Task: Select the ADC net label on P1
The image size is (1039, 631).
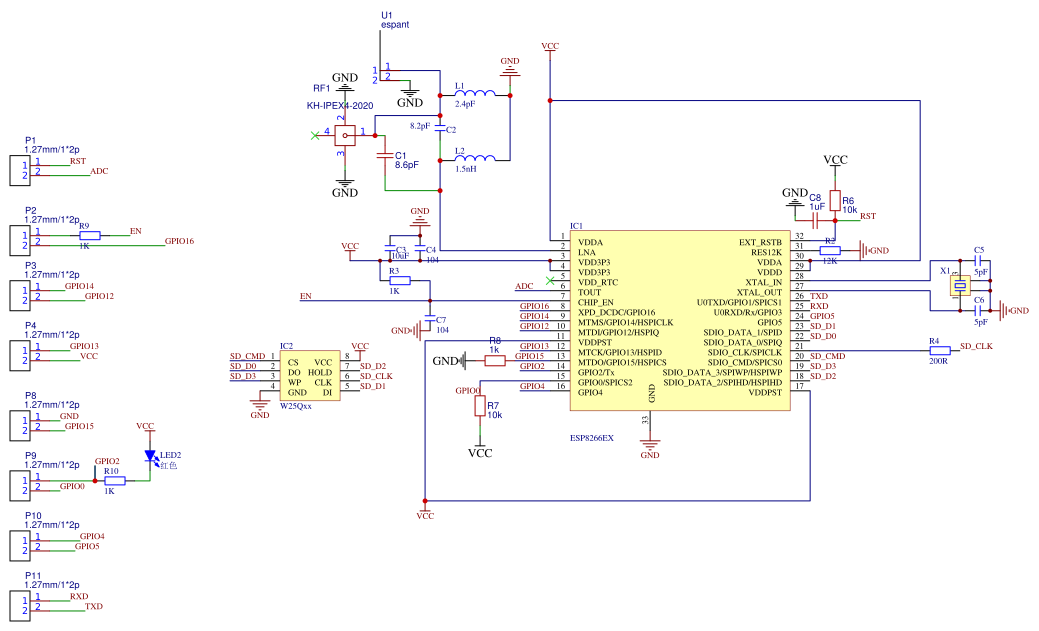Action: coord(99,171)
